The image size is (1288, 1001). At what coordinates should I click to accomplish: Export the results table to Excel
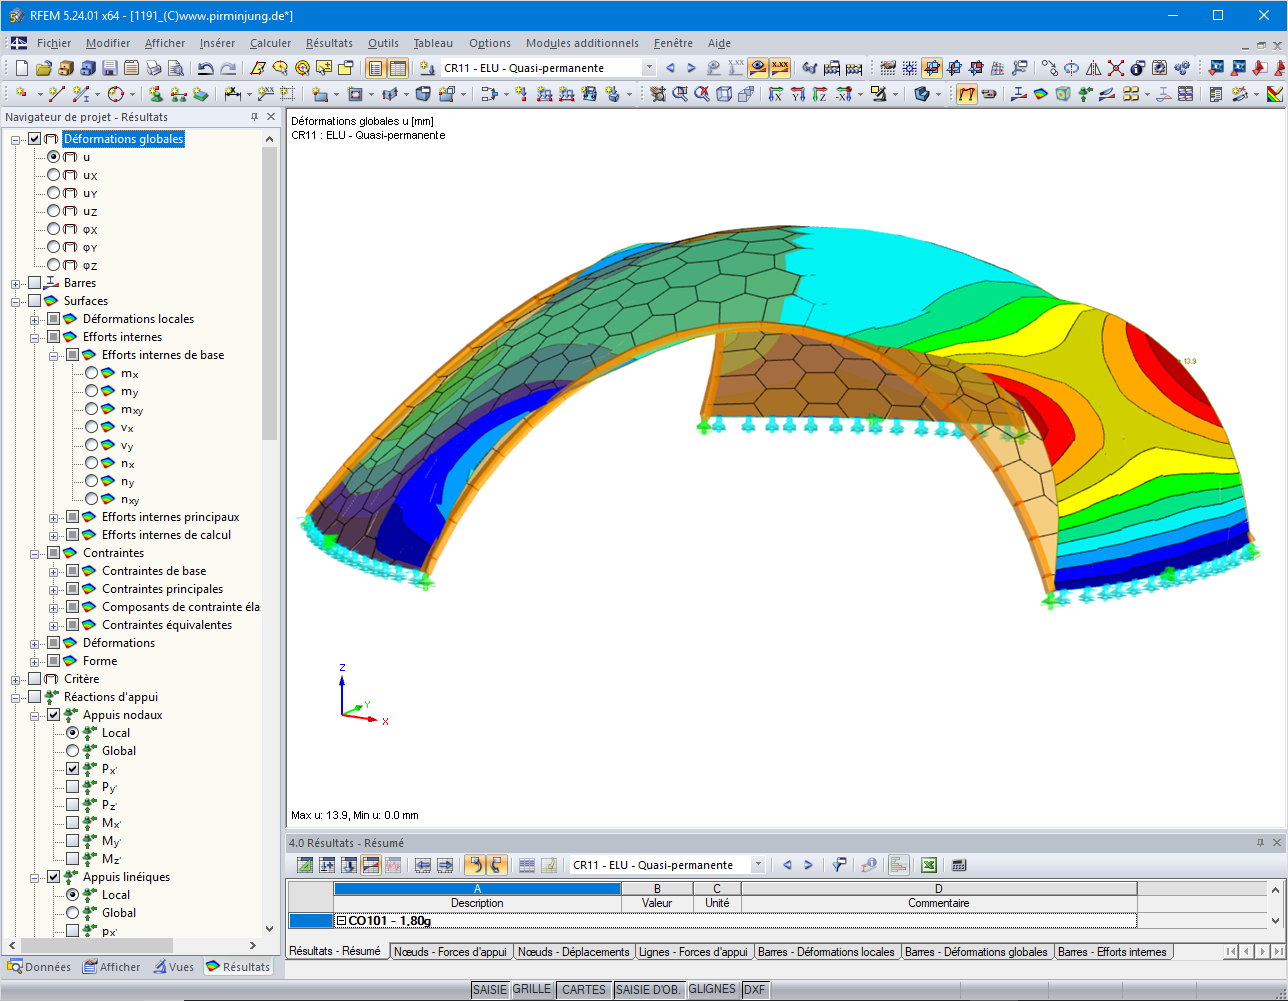(x=928, y=865)
